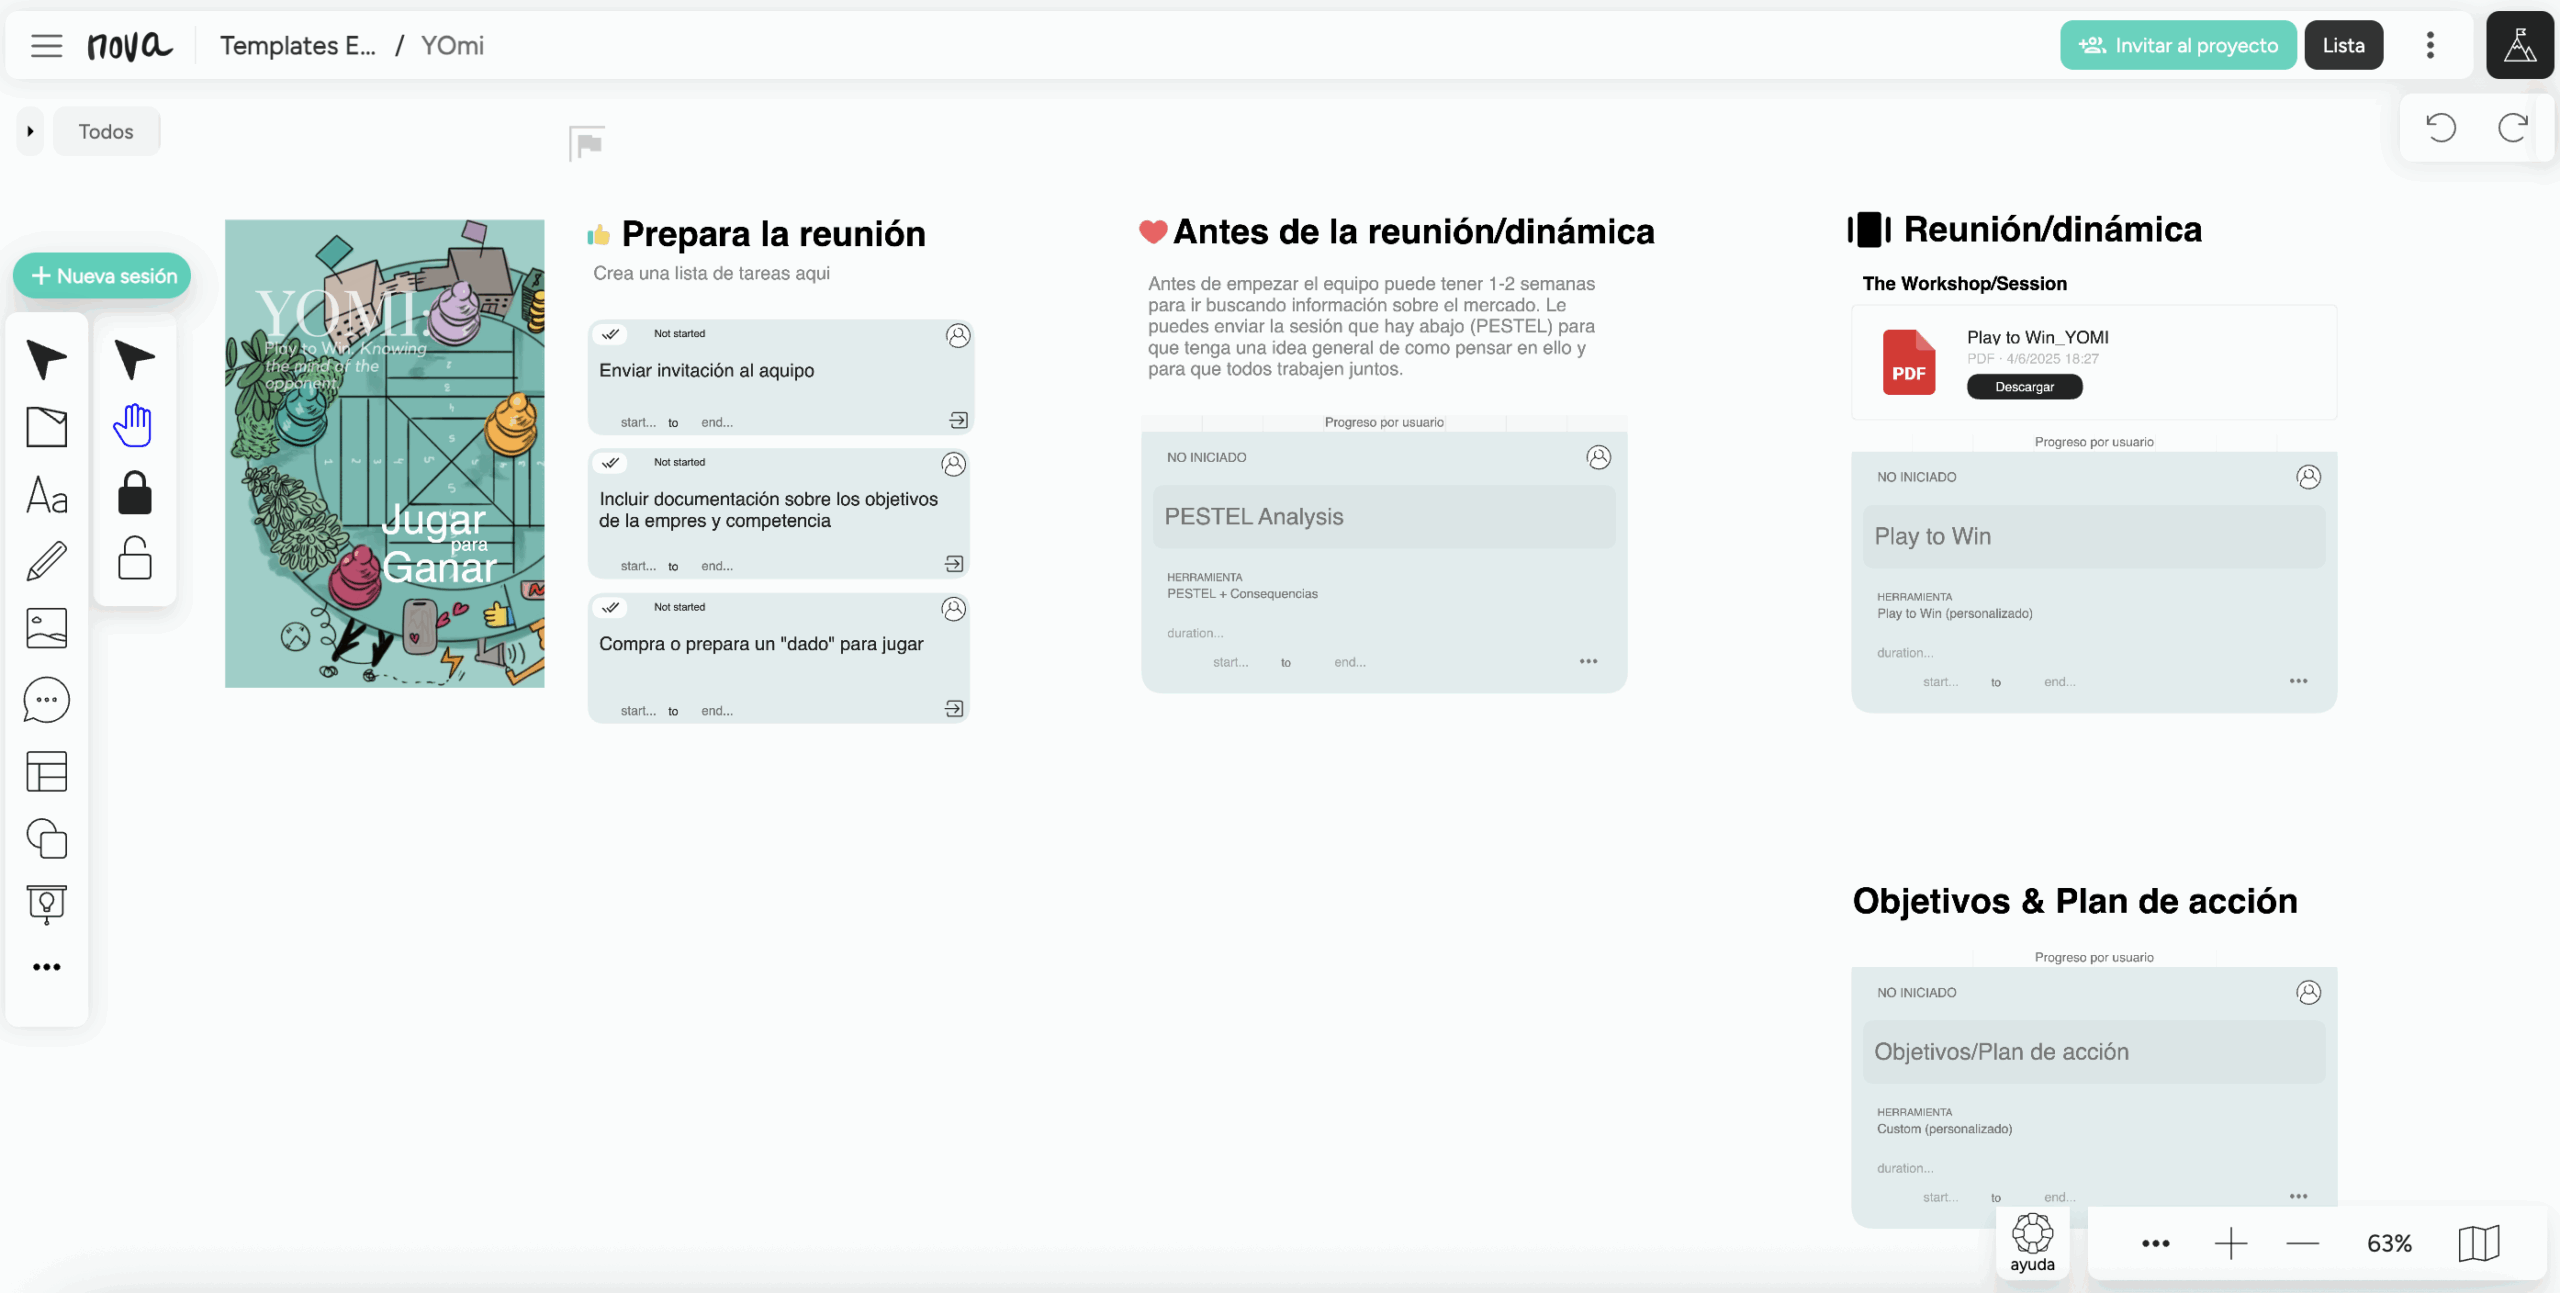Select the table layout tool
2560x1293 pixels.
46,772
